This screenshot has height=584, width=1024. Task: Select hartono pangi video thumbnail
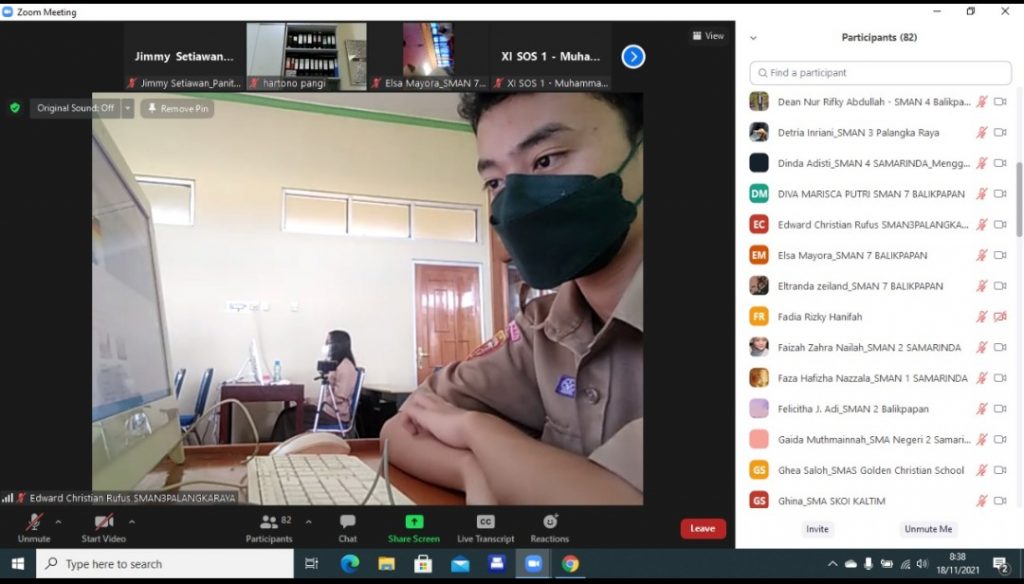(x=306, y=56)
